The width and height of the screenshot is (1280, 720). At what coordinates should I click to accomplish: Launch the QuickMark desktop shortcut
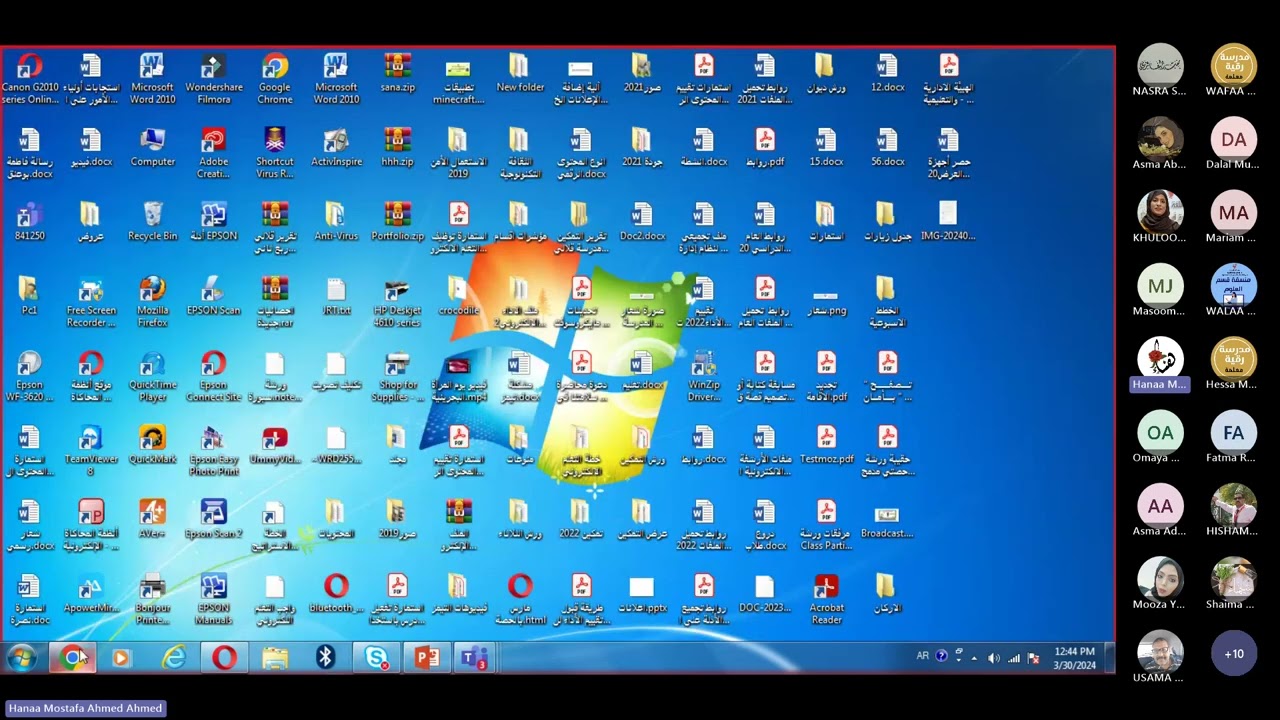click(152, 444)
